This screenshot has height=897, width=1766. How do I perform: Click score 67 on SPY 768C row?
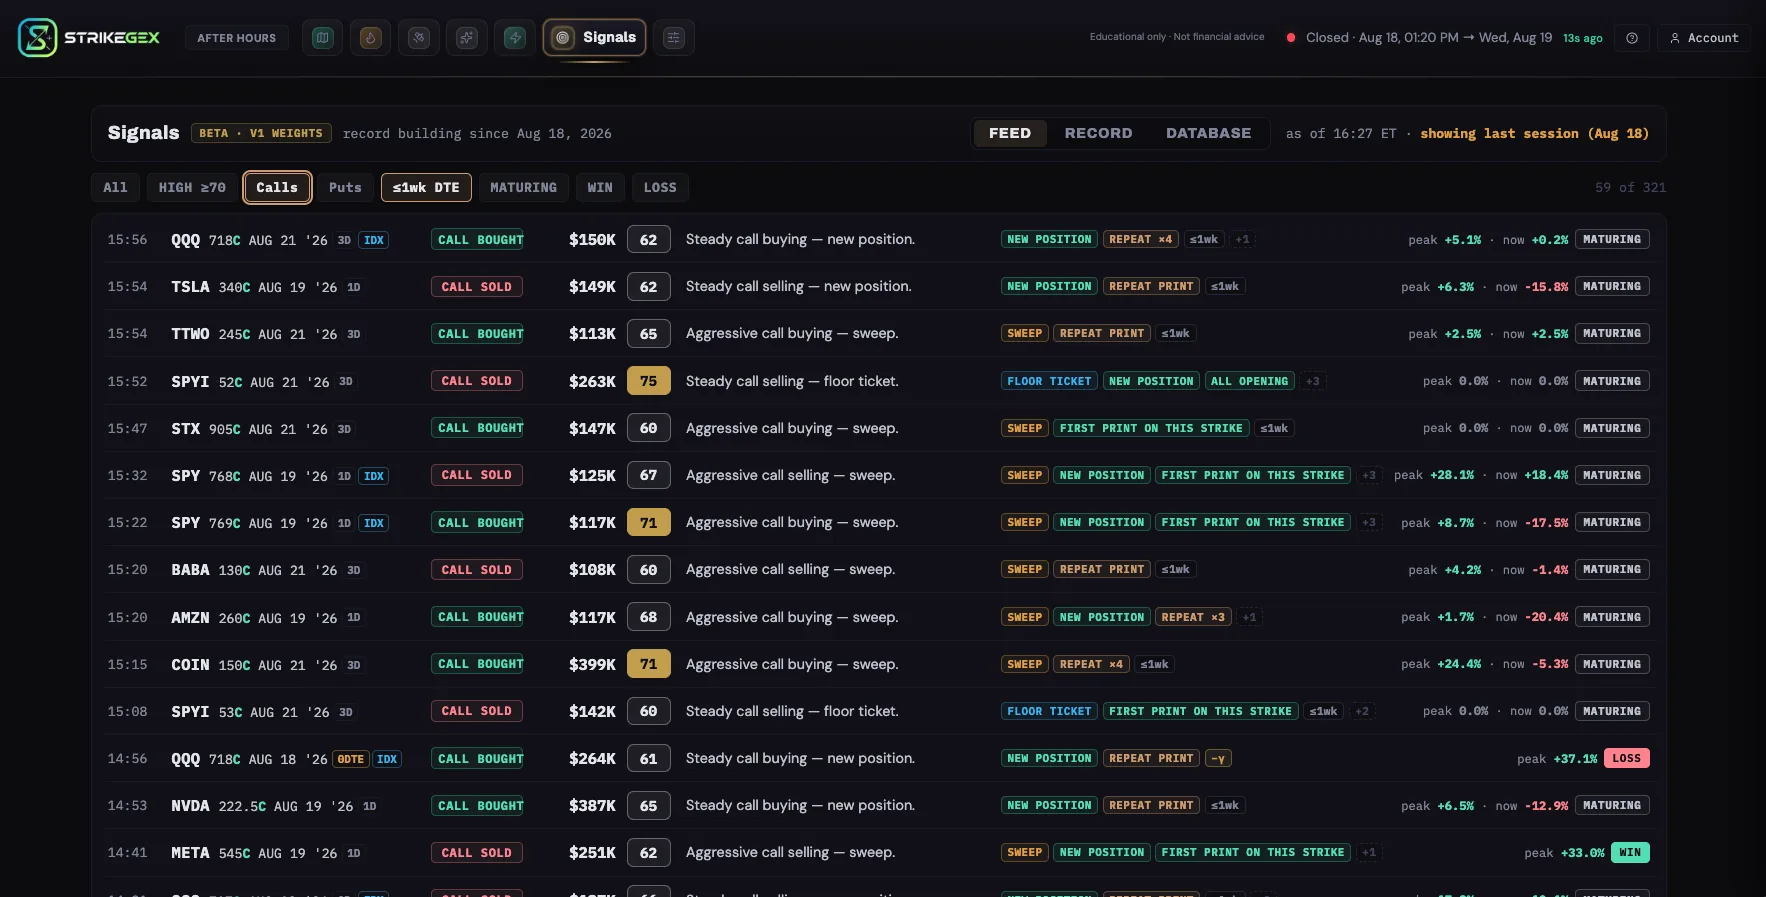[648, 475]
